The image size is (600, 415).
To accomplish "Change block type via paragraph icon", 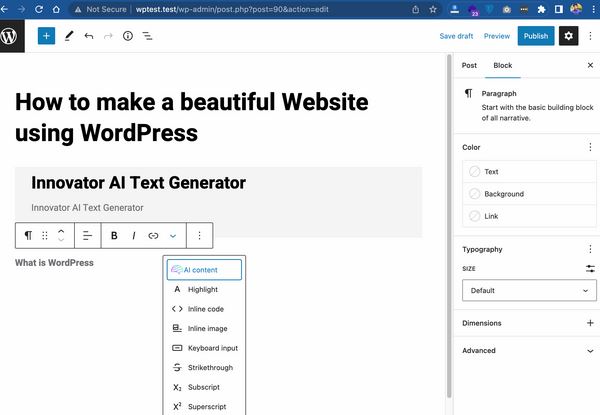I will 28,236.
